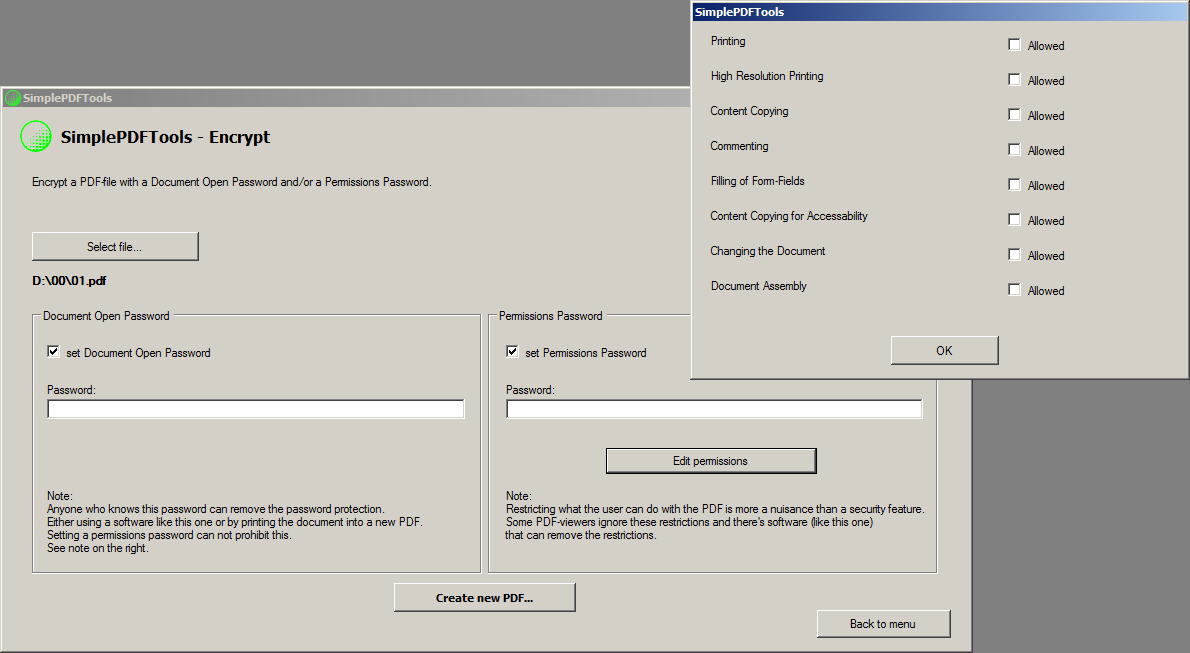Click the Document Assembly label
The image size is (1190, 653).
[758, 286]
